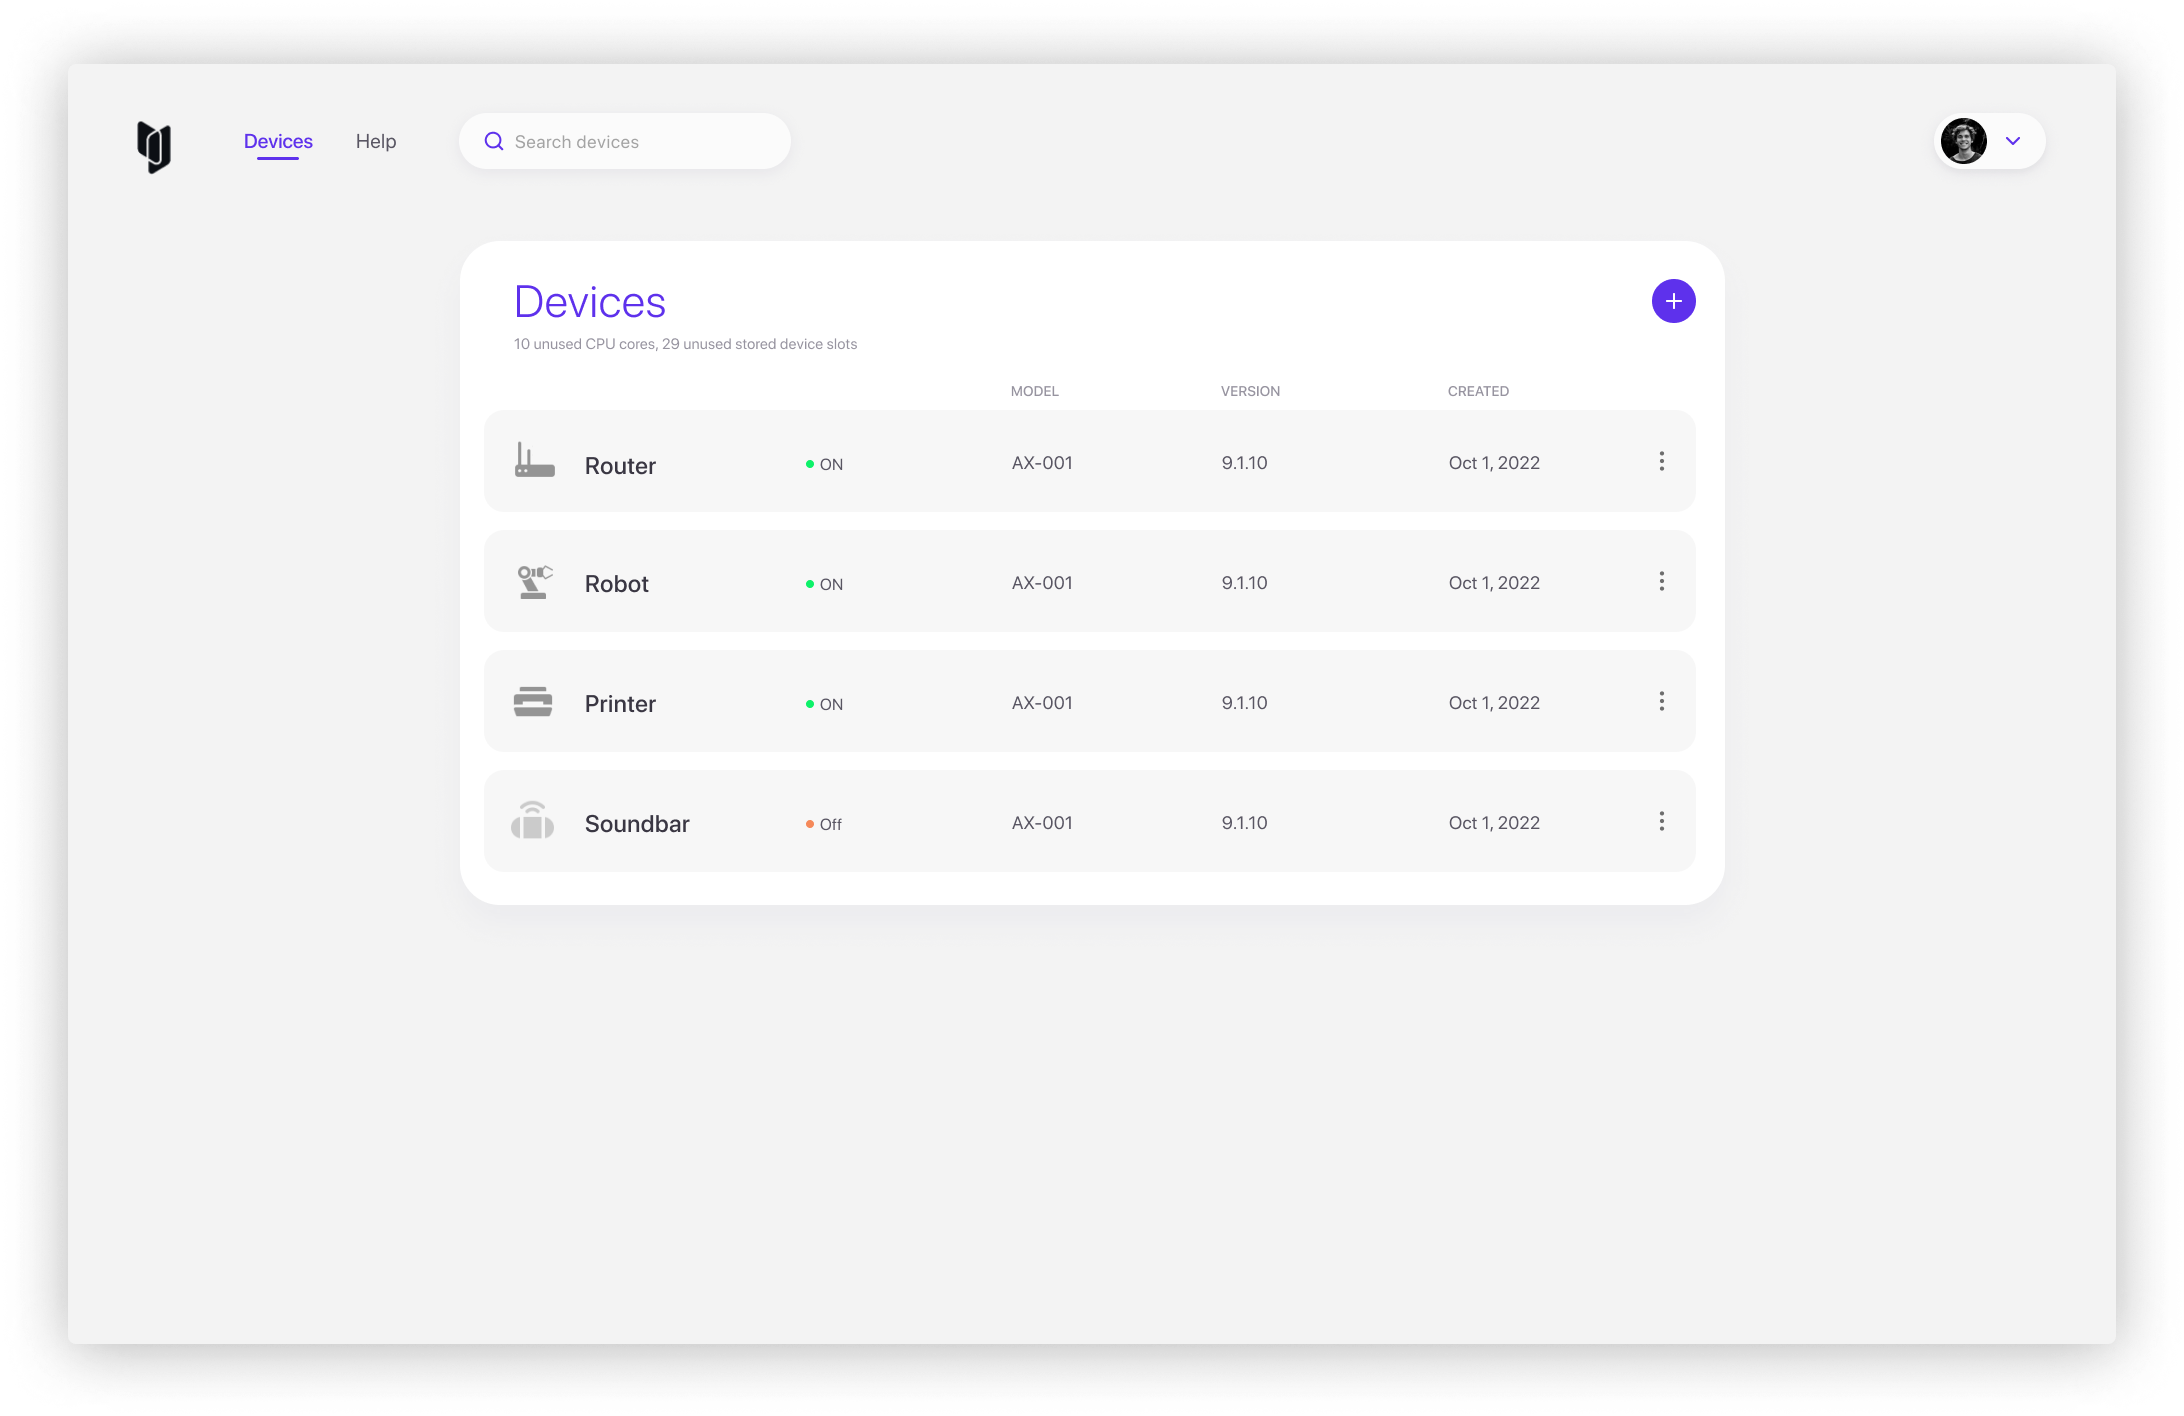Expand the user profile dropdown chevron
The height and width of the screenshot is (1416, 2184).
pos(2013,141)
